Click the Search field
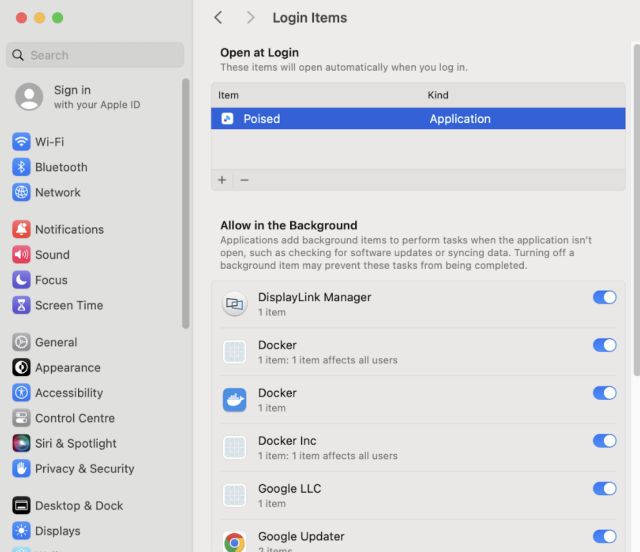Viewport: 640px width, 552px height. (95, 55)
